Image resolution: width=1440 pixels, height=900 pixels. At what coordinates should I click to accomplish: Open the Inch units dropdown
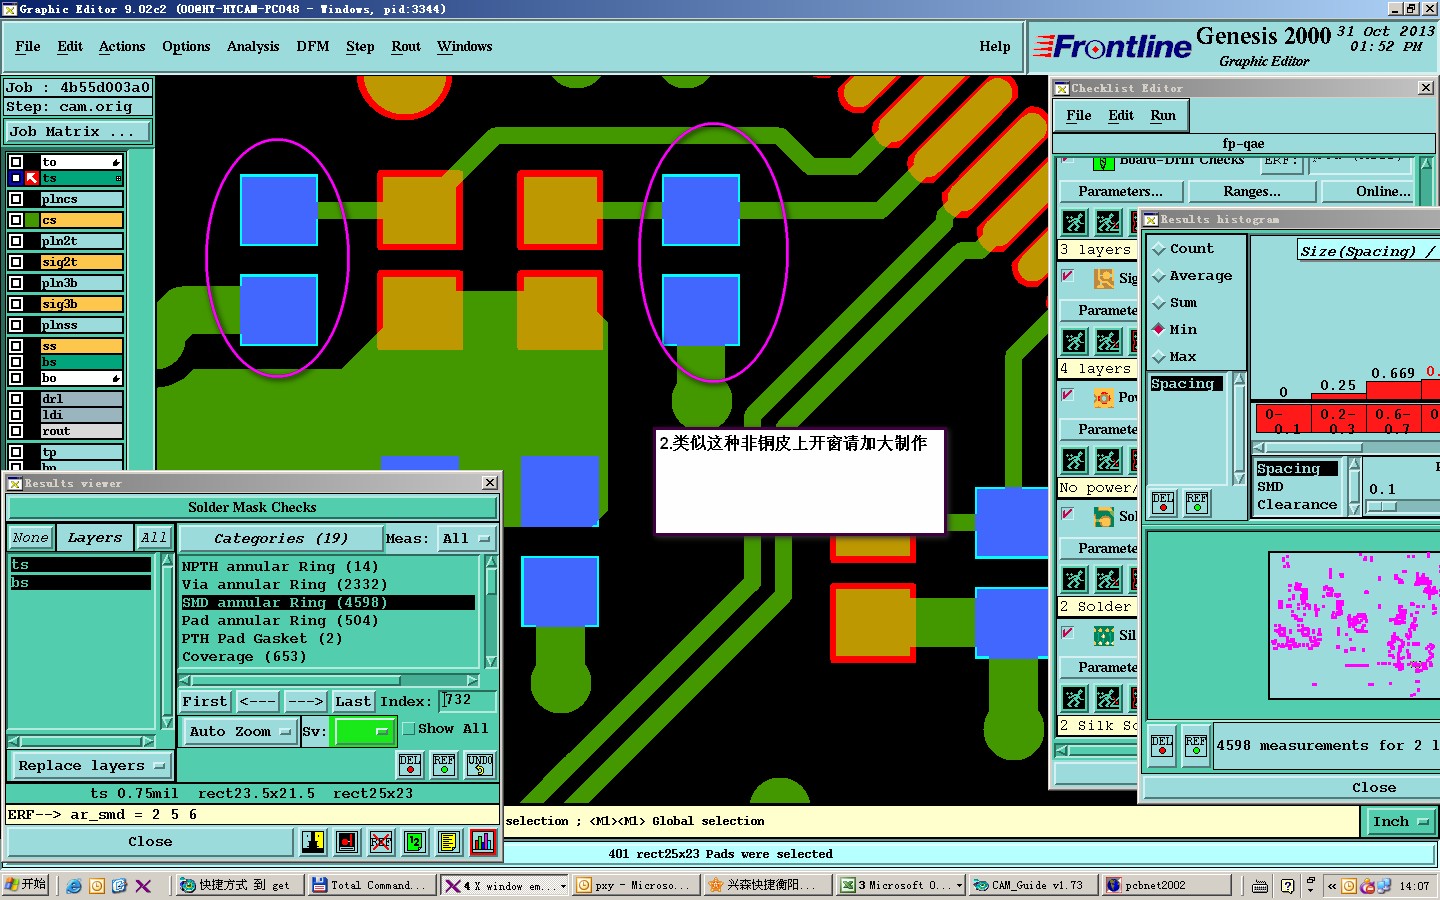click(1400, 822)
